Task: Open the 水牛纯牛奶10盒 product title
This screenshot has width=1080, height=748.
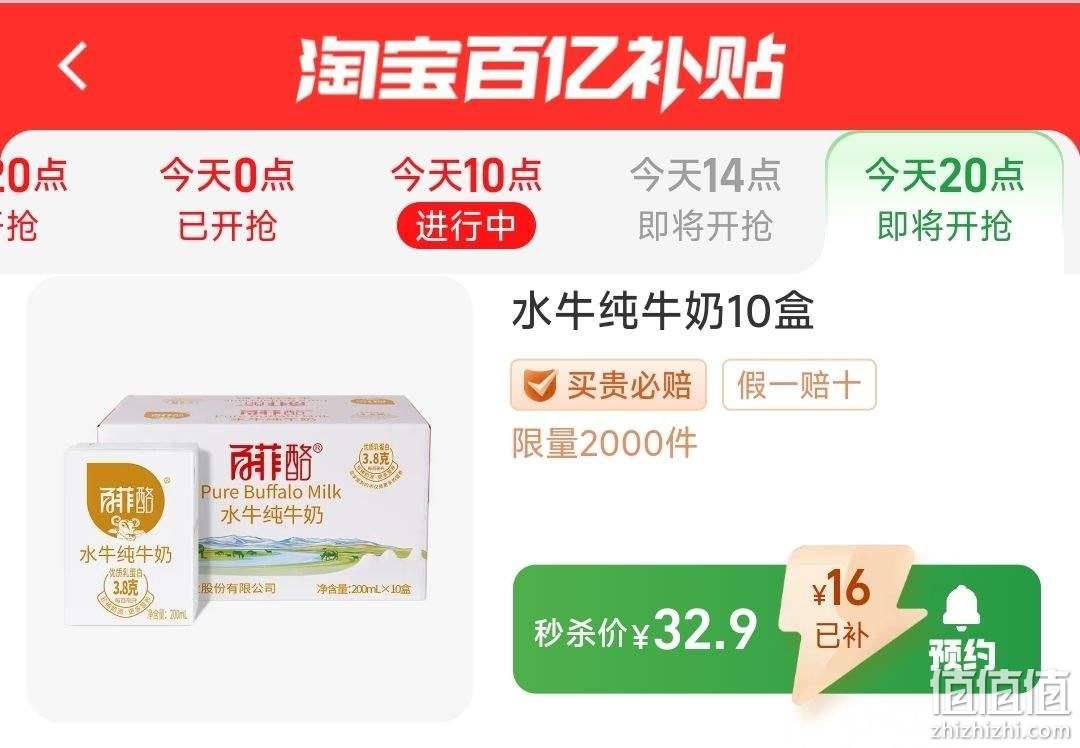Action: (663, 311)
